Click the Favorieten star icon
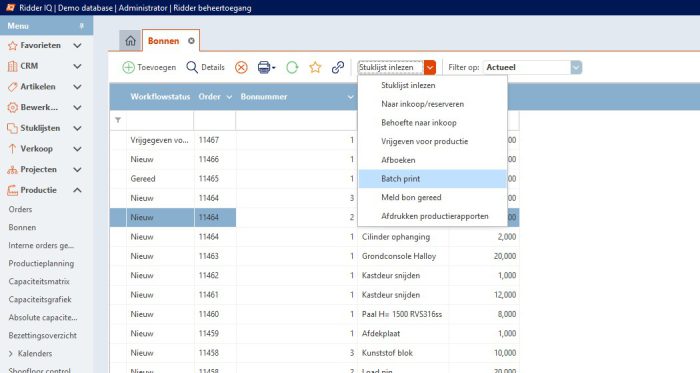 [x=12, y=46]
